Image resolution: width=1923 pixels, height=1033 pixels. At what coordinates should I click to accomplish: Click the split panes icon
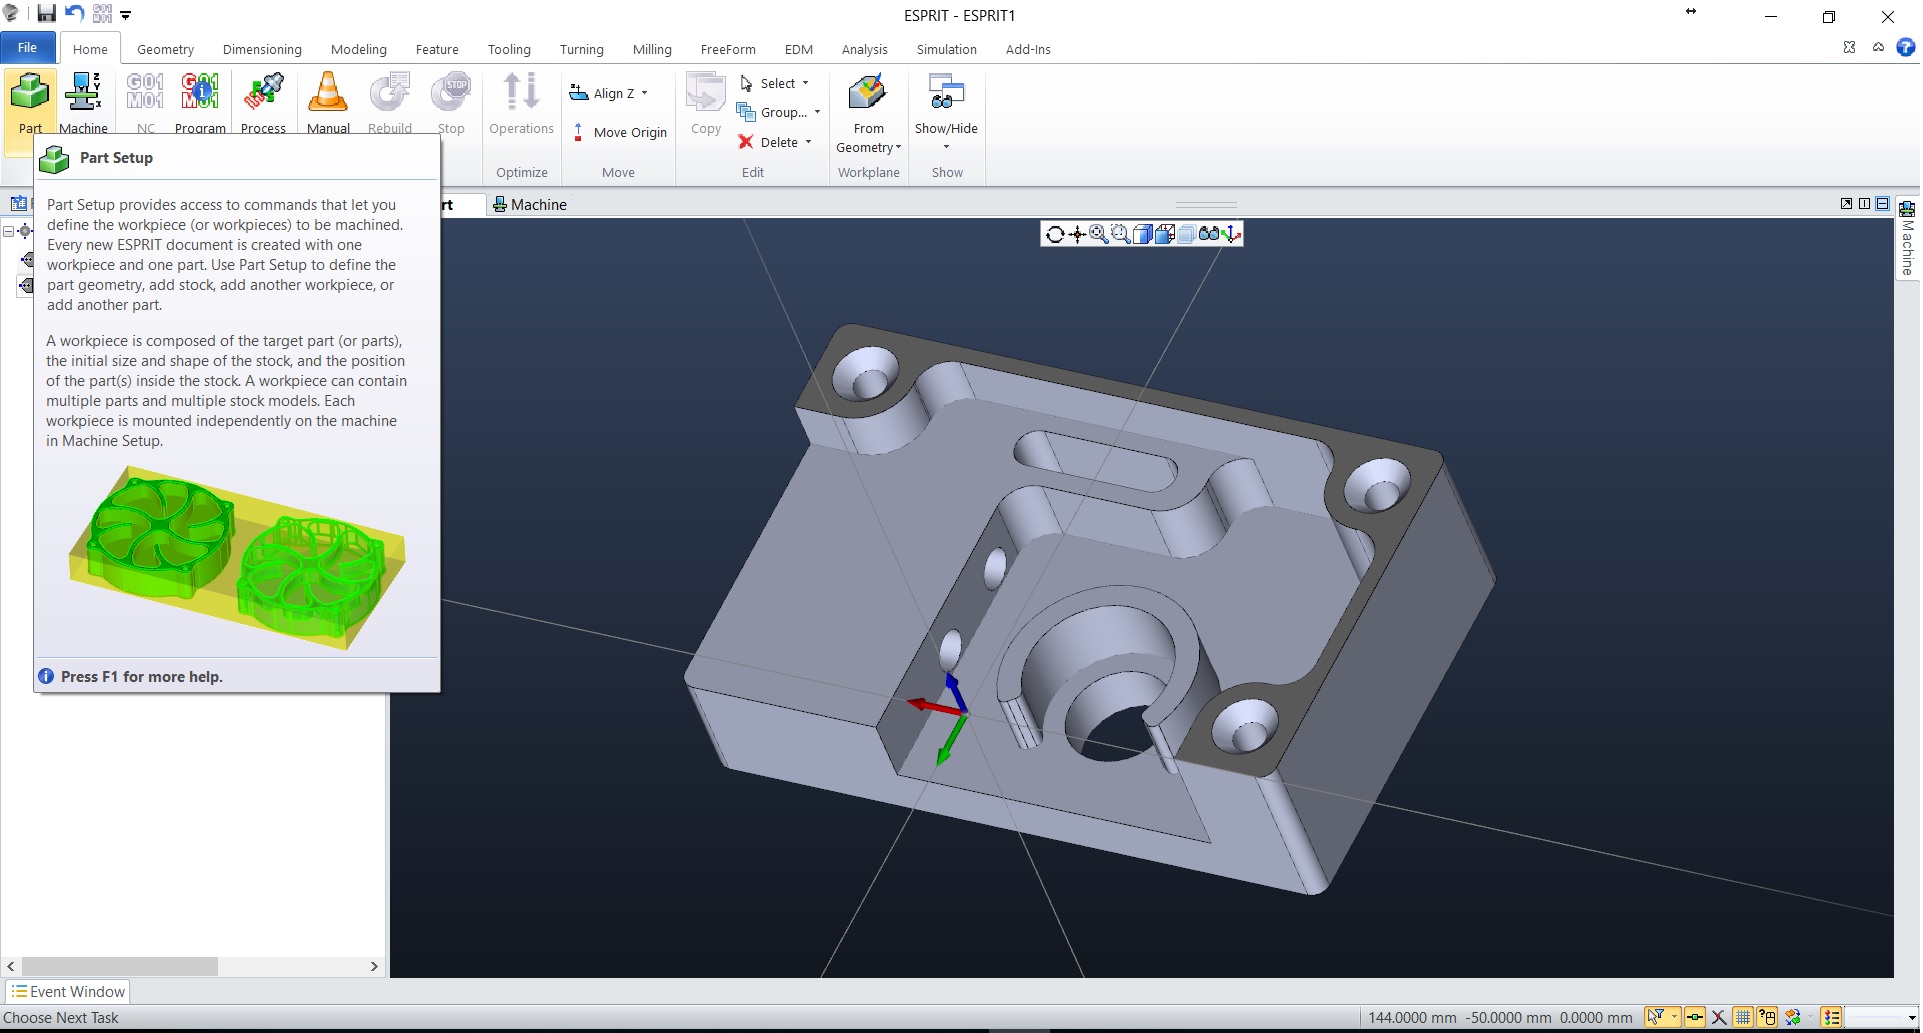tap(1864, 203)
